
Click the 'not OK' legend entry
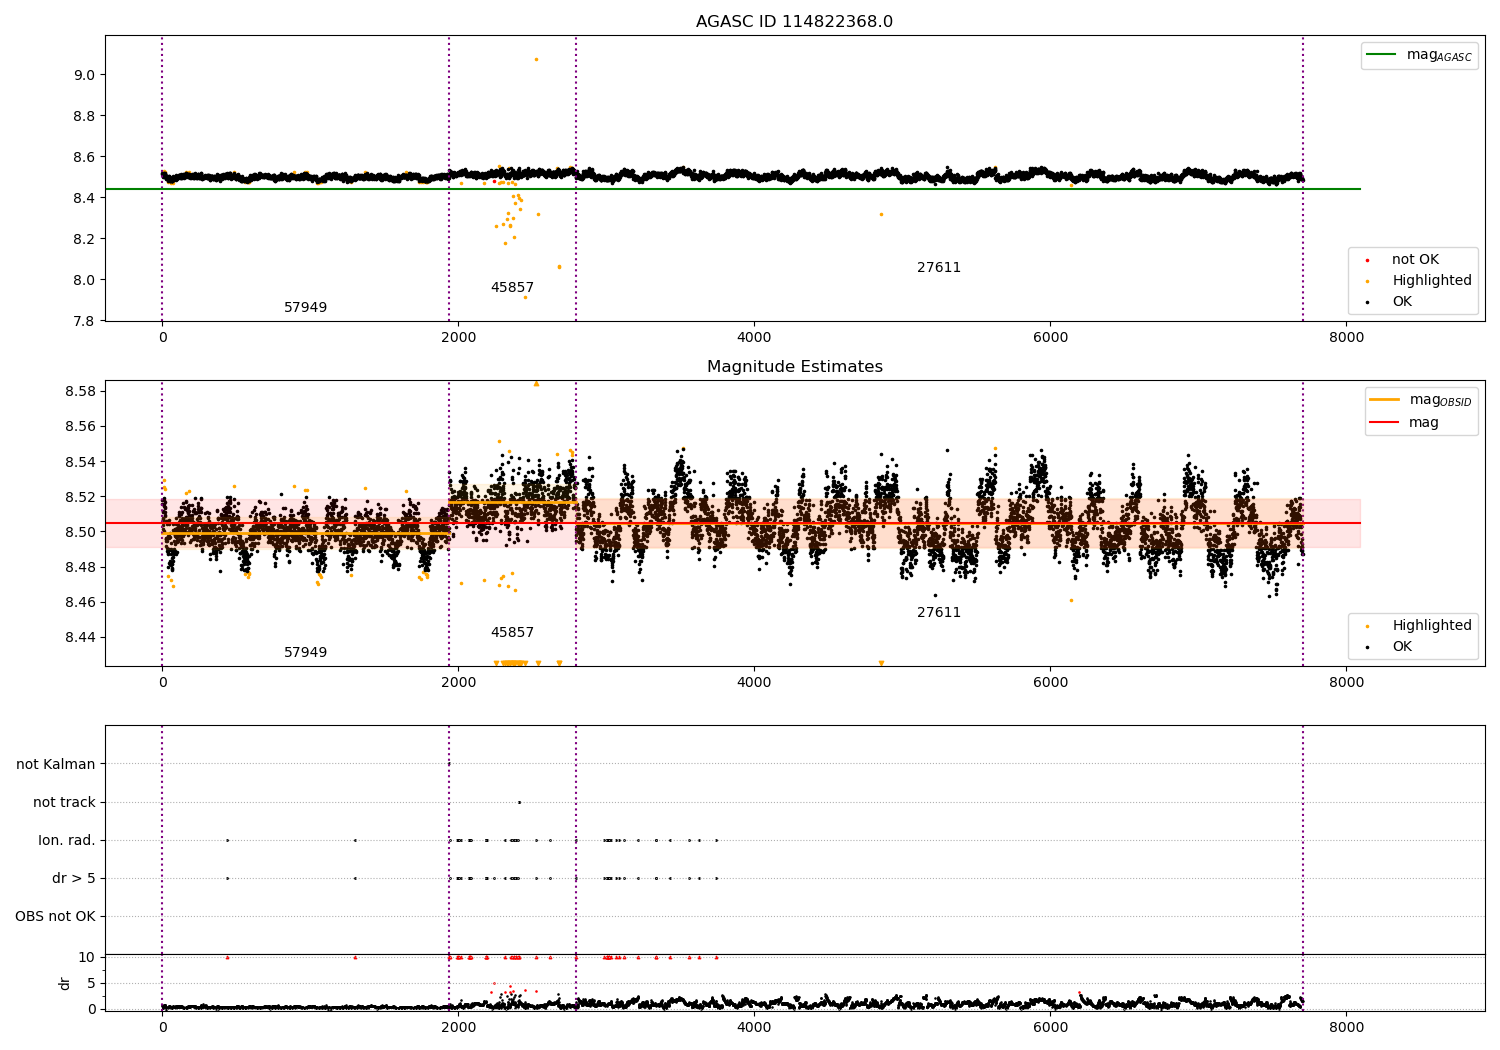[1414, 260]
